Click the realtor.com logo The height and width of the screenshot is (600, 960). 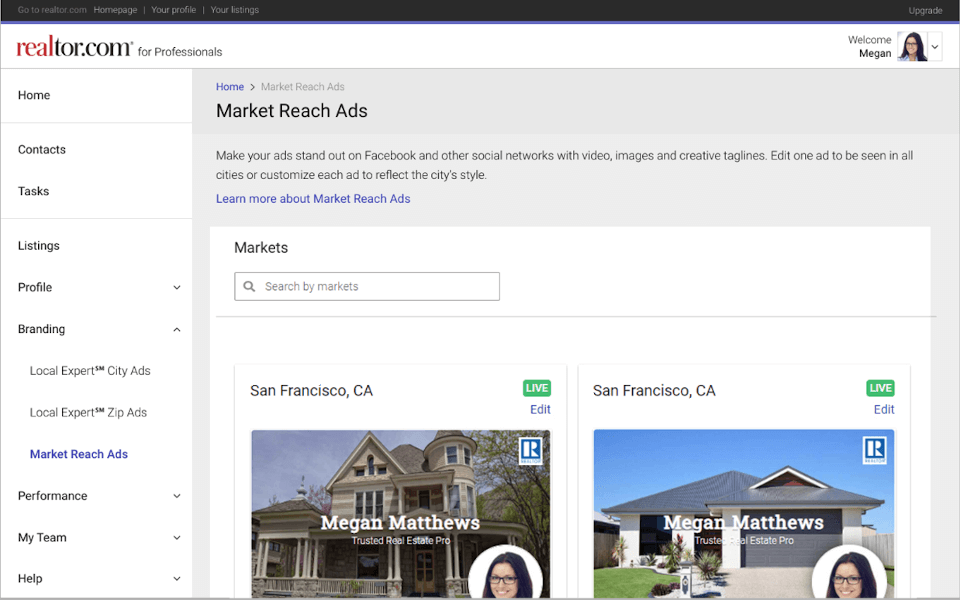[74, 47]
